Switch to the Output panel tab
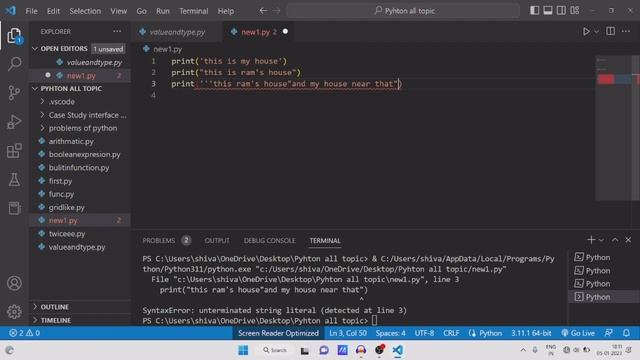Viewport: 640px width, 360px height. pyautogui.click(x=217, y=241)
